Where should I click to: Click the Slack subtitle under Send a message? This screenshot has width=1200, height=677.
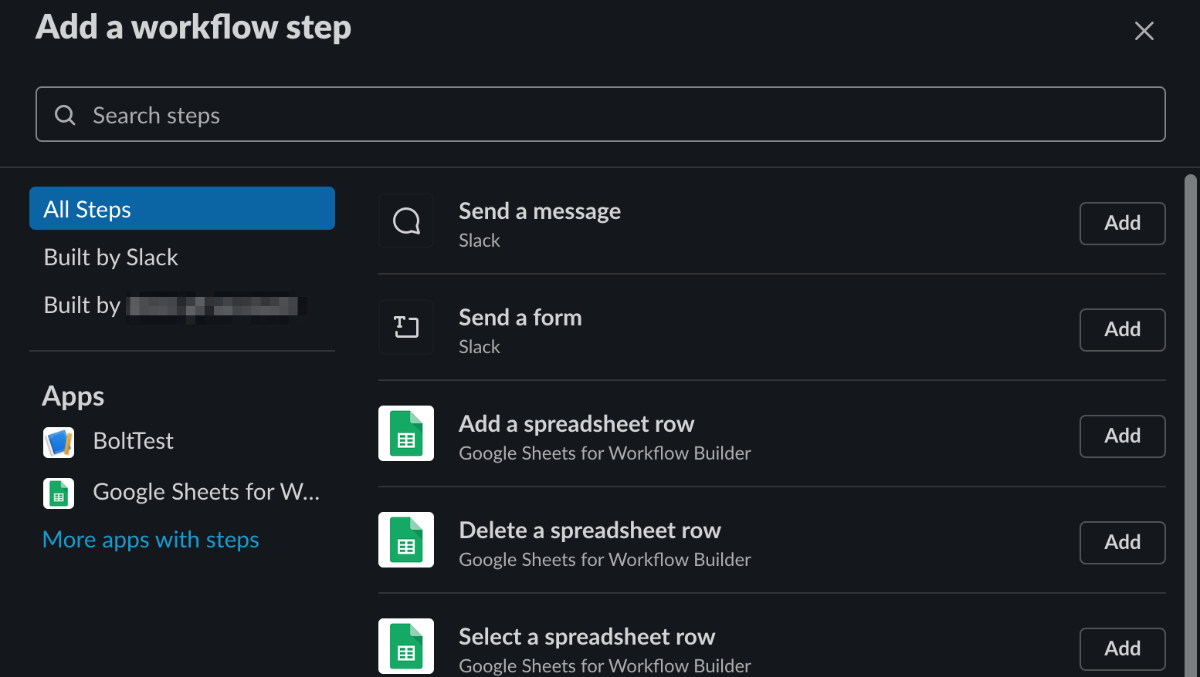pos(480,240)
